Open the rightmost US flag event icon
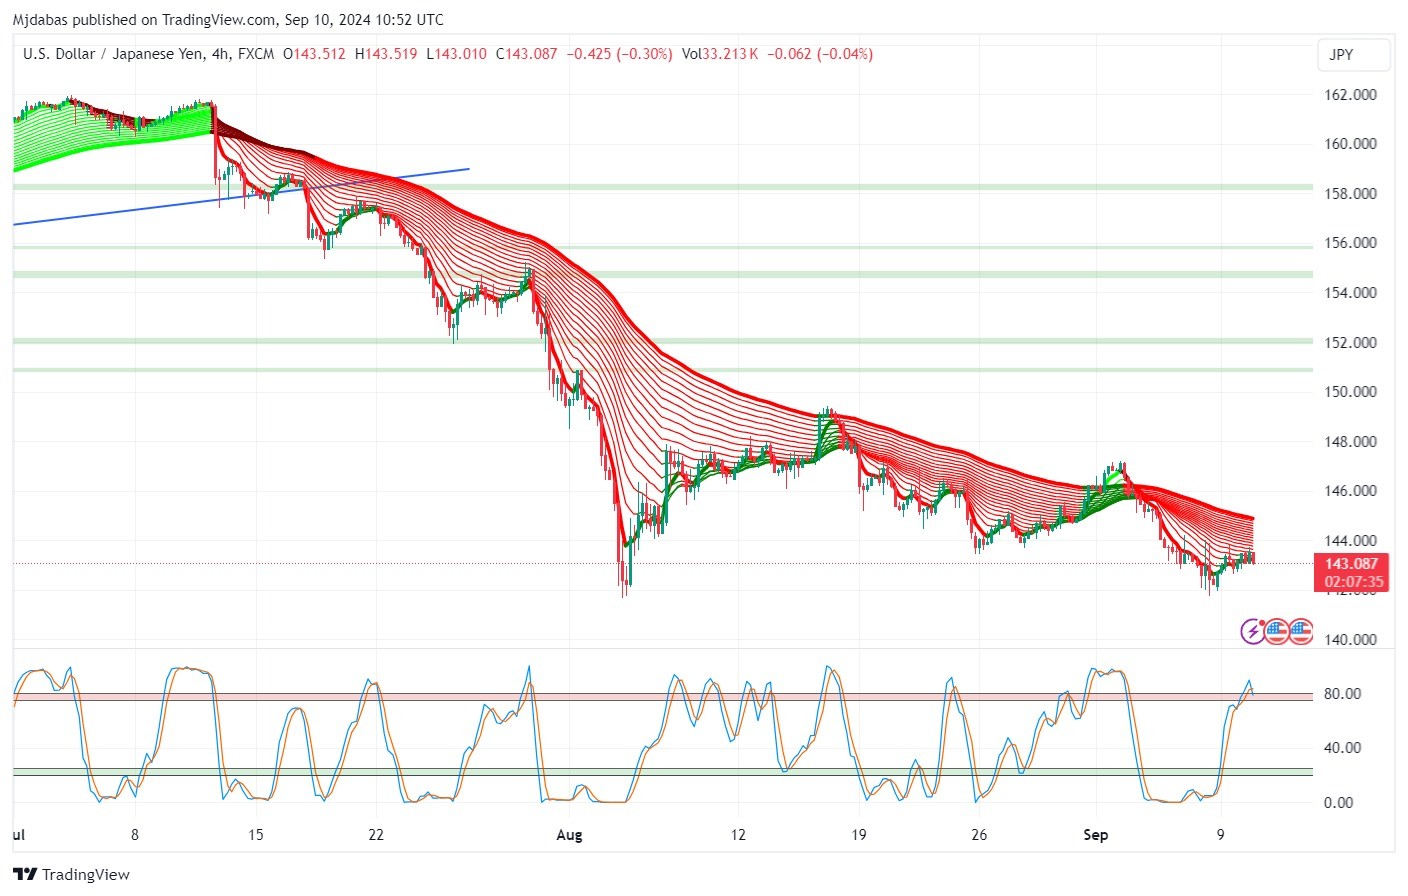The image size is (1408, 896). (1300, 631)
